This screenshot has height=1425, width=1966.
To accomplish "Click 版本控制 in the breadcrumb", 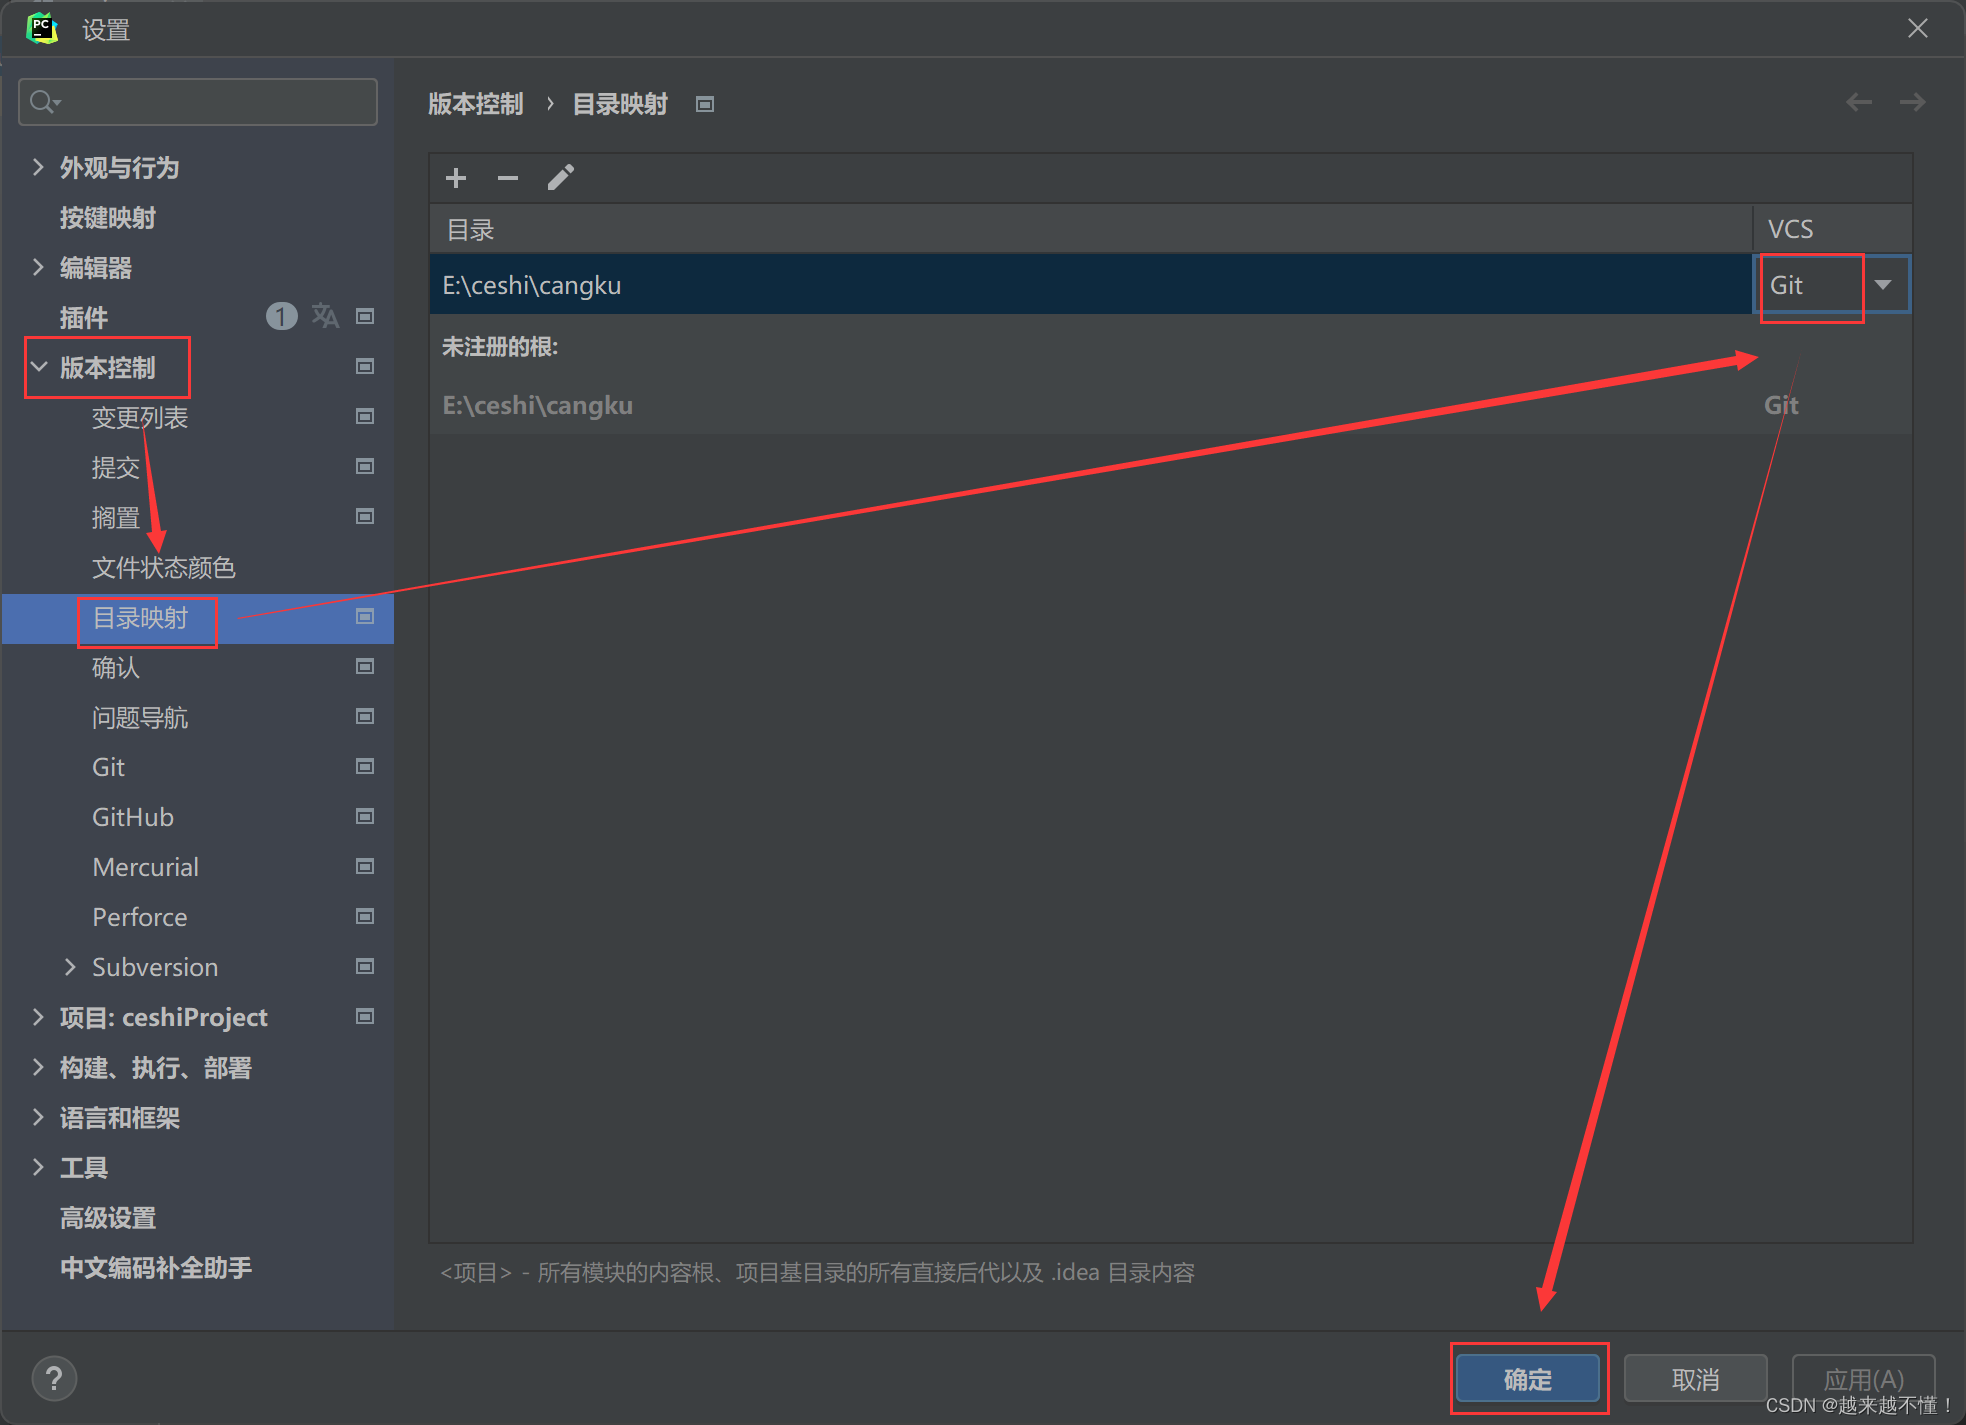I will point(476,104).
